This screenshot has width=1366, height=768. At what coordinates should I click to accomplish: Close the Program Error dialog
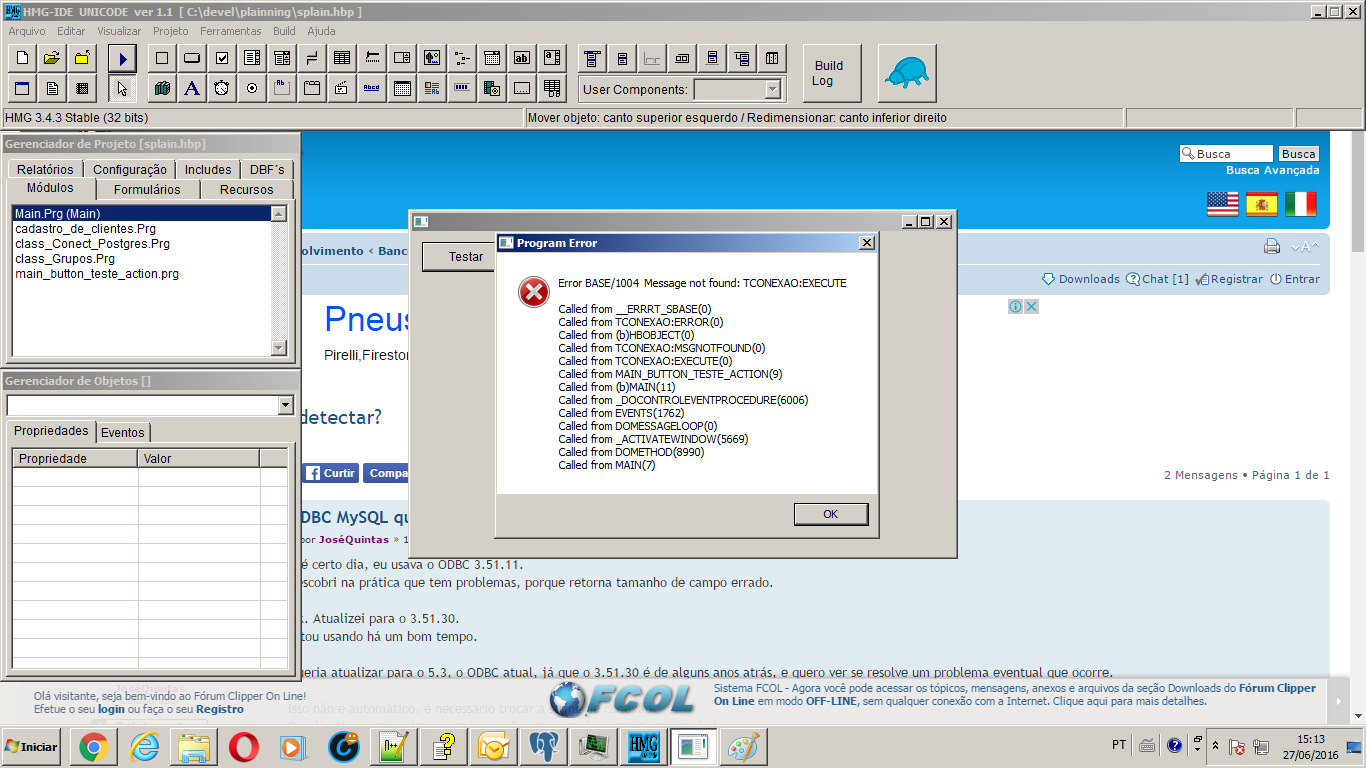pos(866,243)
